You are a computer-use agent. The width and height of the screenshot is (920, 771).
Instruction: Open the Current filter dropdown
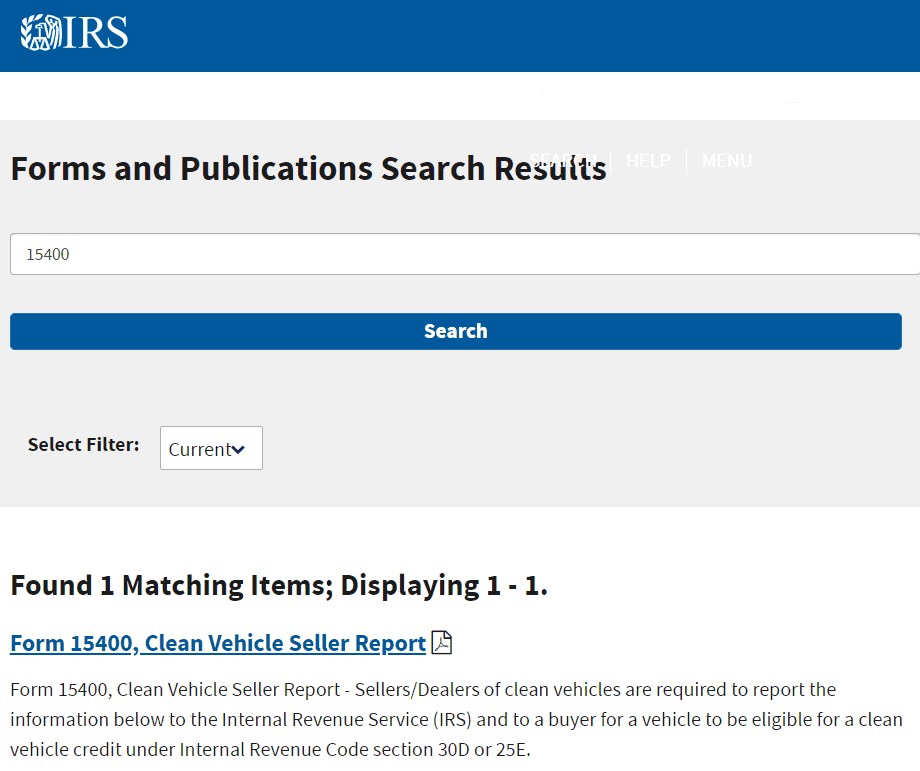(x=211, y=448)
